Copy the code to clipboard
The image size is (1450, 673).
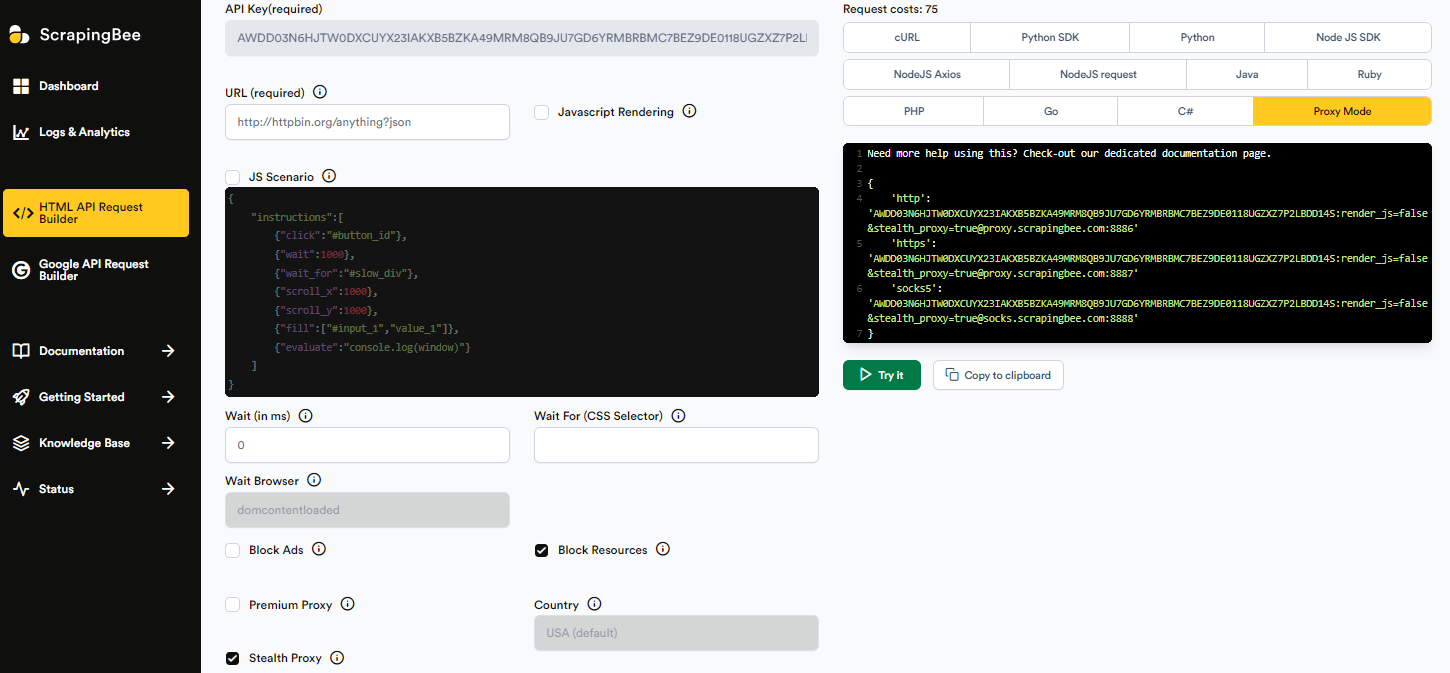click(997, 374)
